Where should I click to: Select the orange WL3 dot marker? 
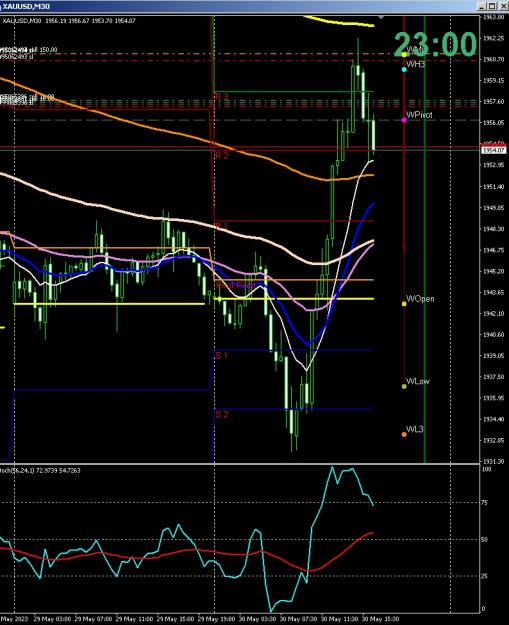[x=404, y=434]
